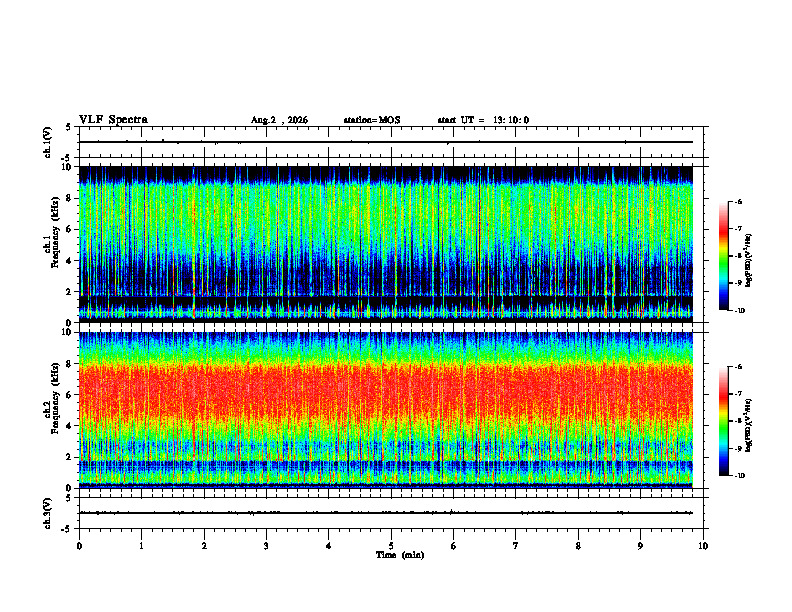Select the 5 tick on the time axis
The width and height of the screenshot is (792, 612).
pyautogui.click(x=391, y=546)
